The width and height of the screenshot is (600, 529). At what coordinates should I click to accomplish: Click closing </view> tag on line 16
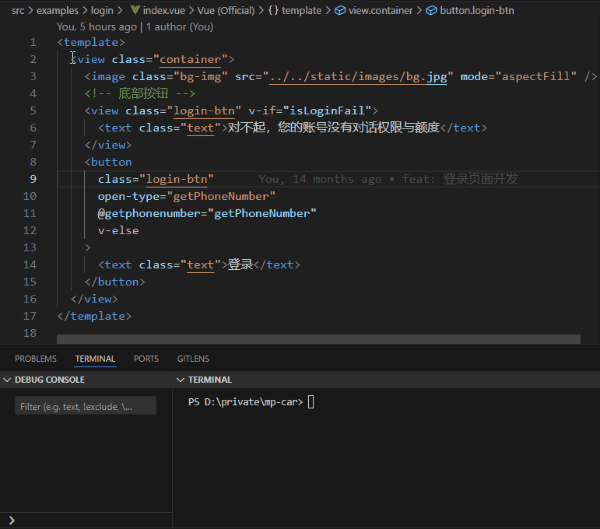point(95,299)
